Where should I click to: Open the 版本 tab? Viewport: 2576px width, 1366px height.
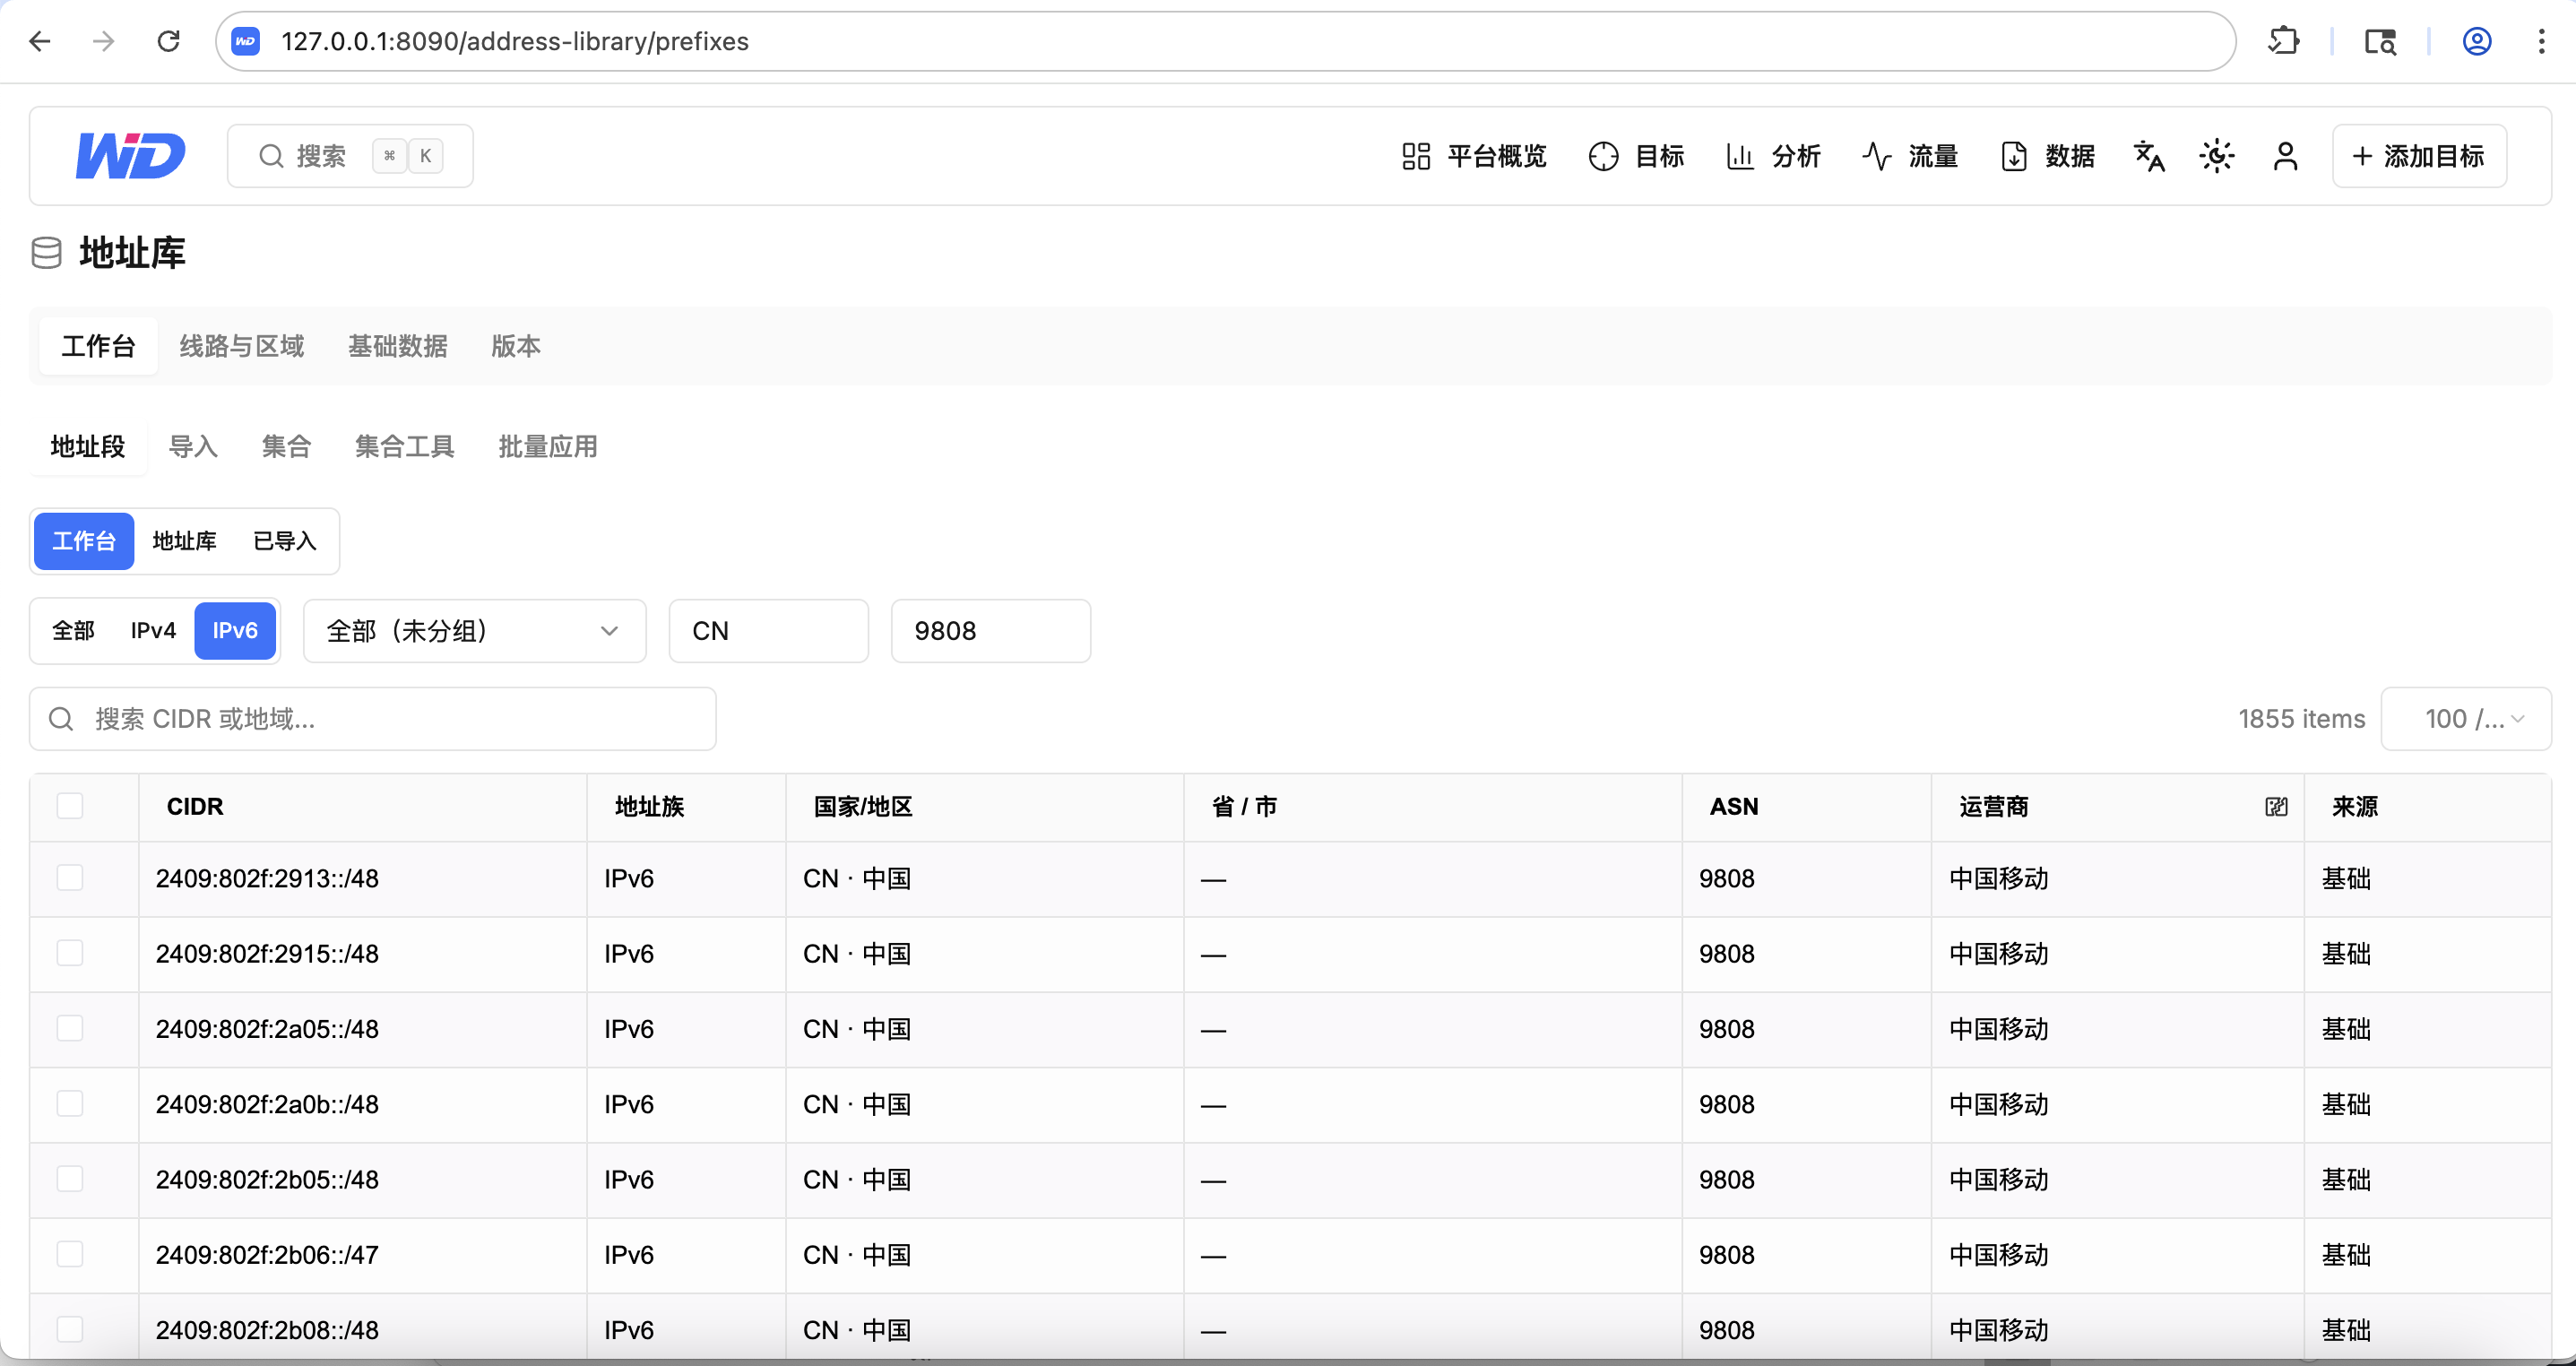pyautogui.click(x=515, y=346)
